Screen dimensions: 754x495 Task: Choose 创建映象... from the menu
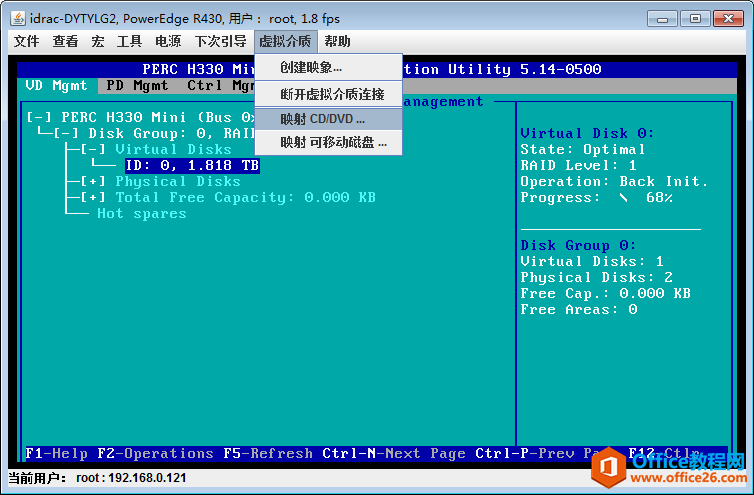(328, 67)
